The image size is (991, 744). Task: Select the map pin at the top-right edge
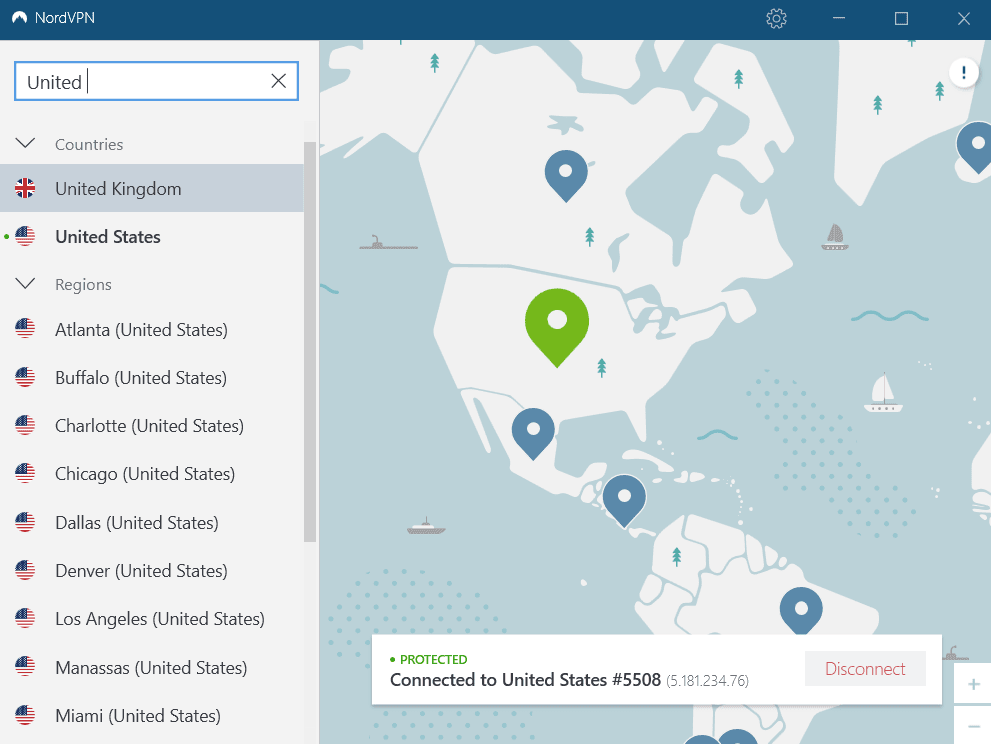[x=975, y=148]
